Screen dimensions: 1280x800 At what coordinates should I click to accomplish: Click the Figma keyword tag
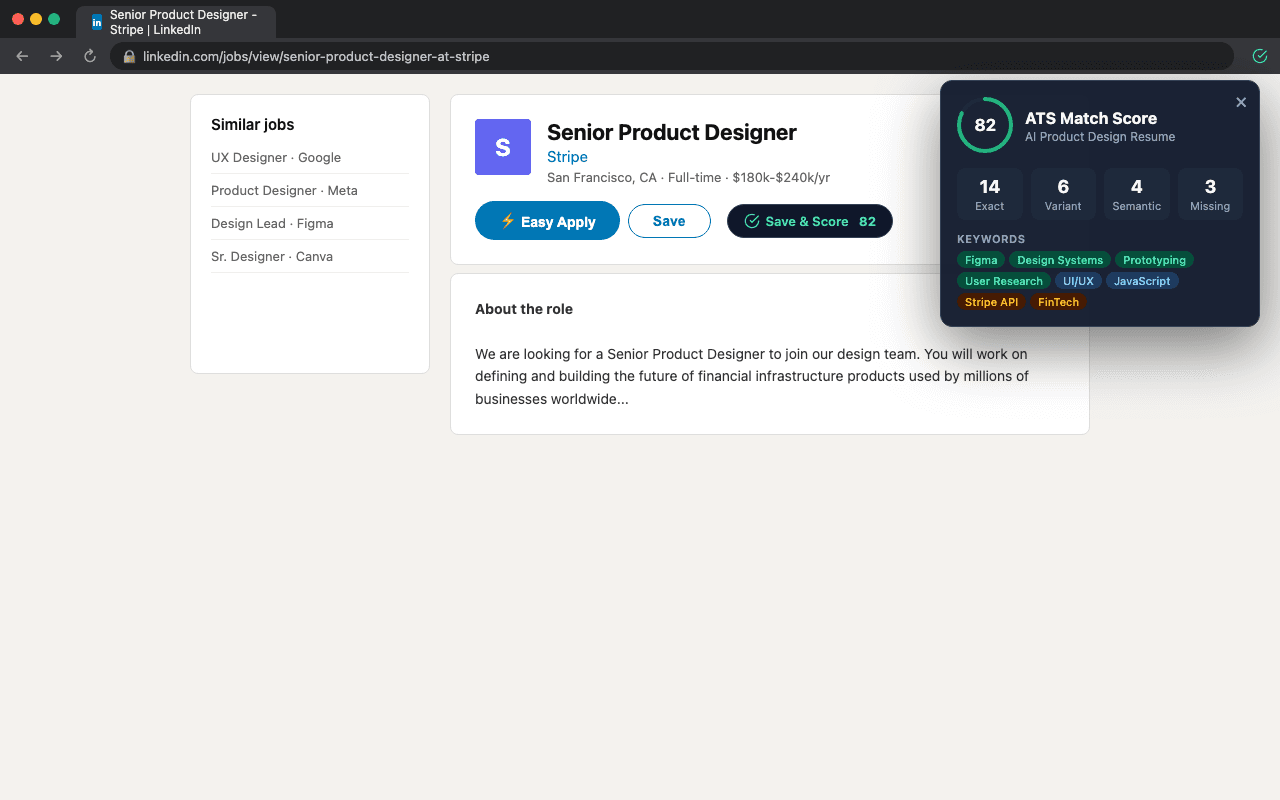click(981, 260)
